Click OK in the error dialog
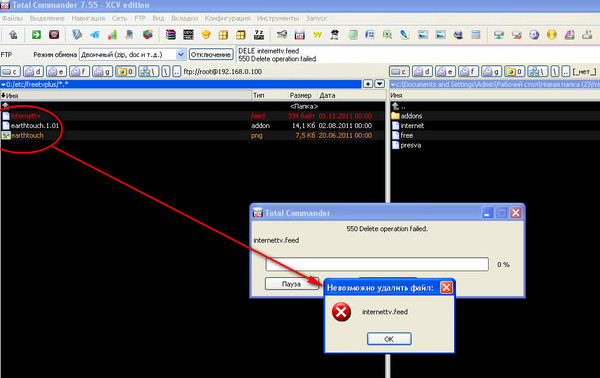The image size is (600, 378). [389, 339]
